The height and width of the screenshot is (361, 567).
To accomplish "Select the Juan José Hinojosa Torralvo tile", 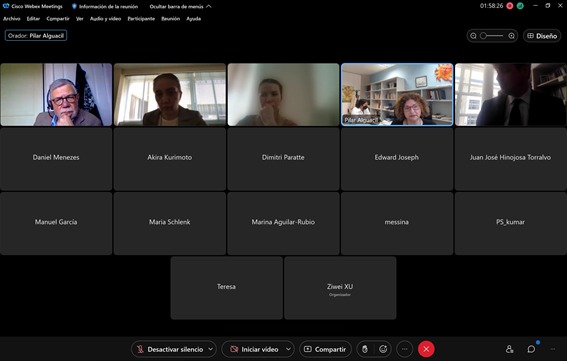I will (511, 159).
